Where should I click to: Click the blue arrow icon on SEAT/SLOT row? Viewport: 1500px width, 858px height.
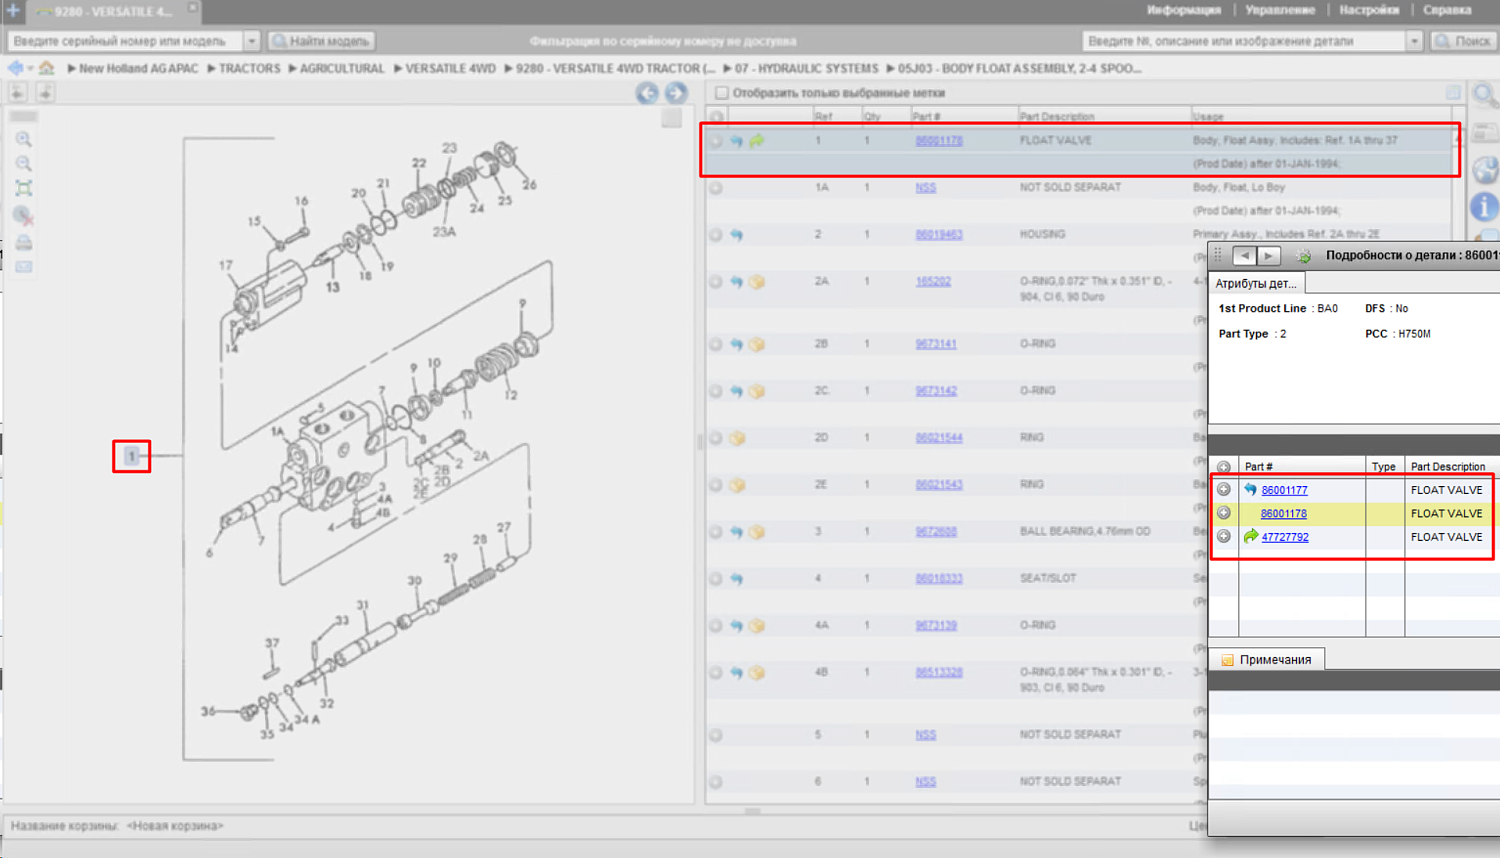click(737, 579)
